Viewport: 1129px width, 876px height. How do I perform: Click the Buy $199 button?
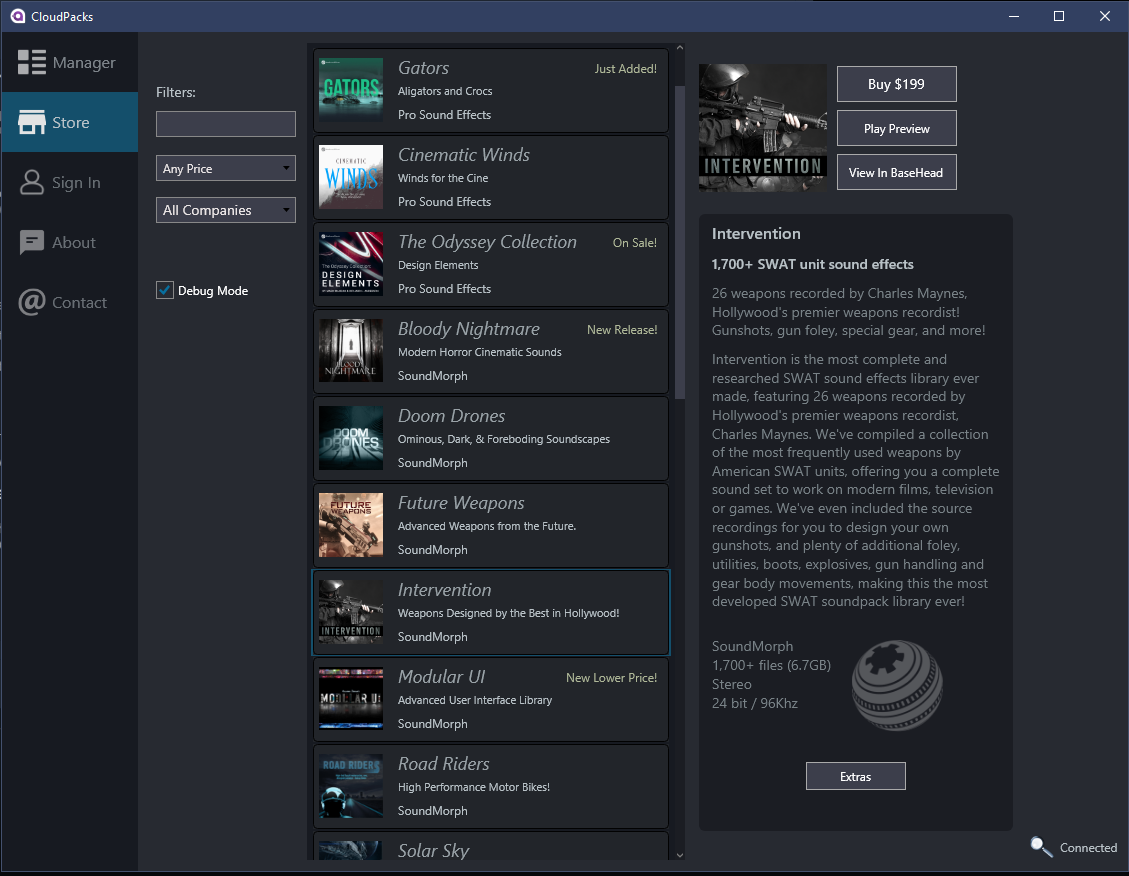coord(896,84)
